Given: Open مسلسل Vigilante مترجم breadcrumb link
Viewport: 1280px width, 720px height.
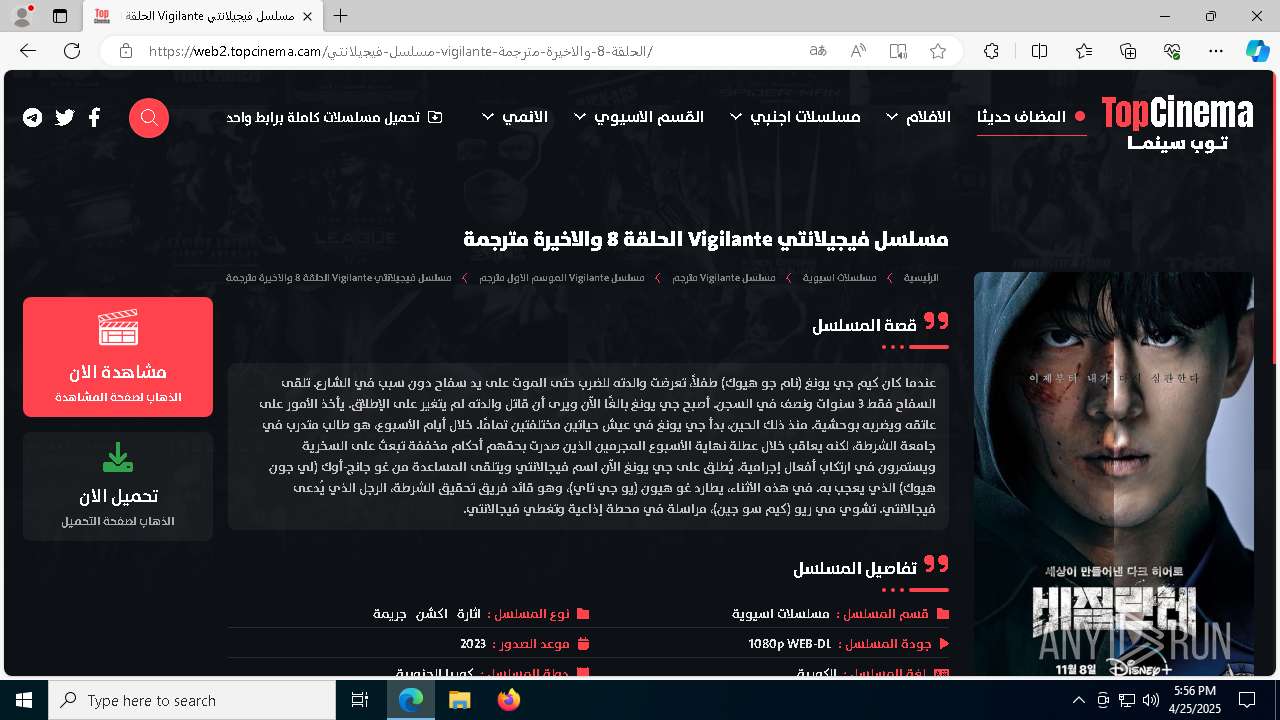Looking at the screenshot, I should pos(723,277).
